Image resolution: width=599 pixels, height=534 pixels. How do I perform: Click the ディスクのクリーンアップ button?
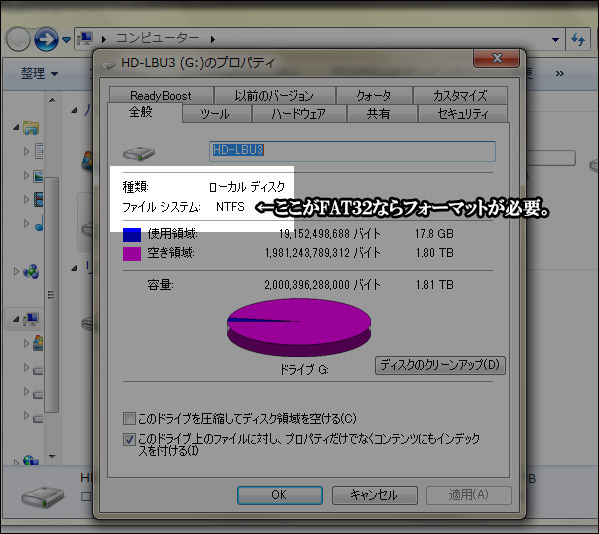tap(440, 365)
